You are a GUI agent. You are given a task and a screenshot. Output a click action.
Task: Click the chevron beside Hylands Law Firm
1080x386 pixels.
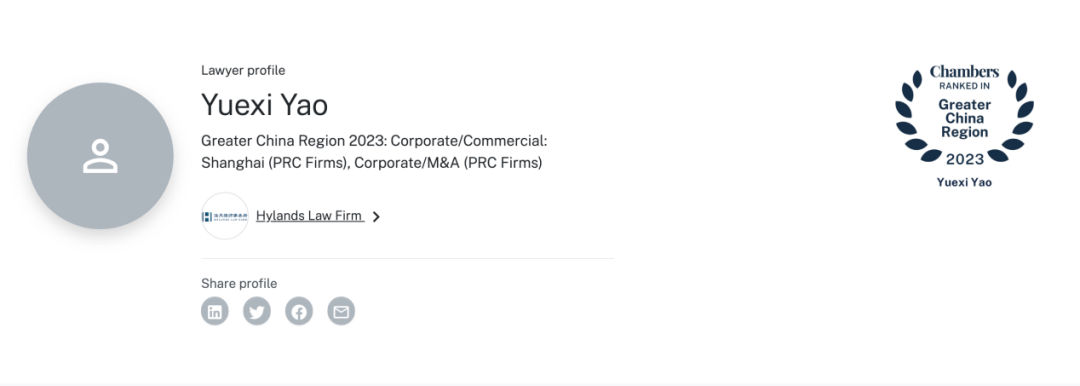376,217
